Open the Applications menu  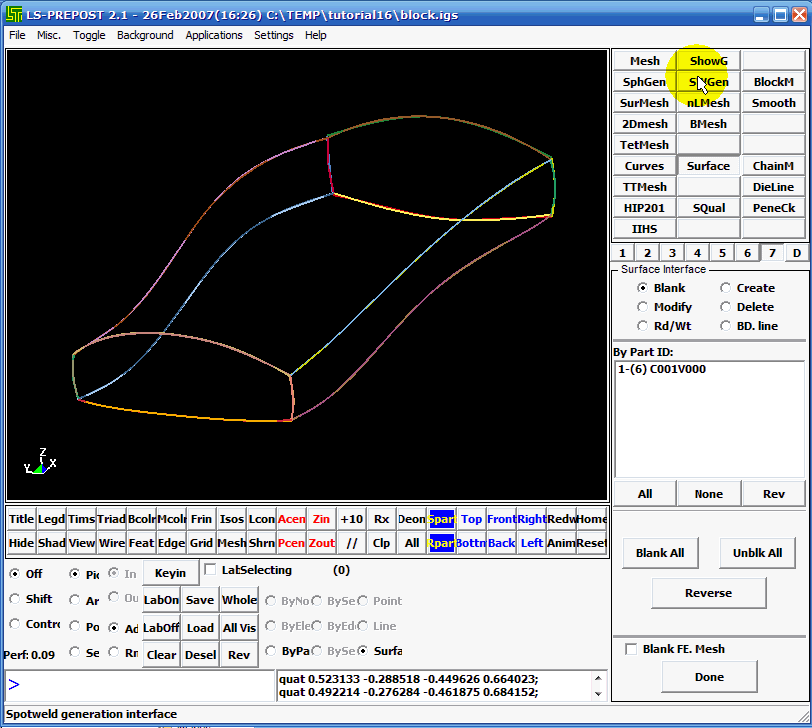click(x=213, y=35)
